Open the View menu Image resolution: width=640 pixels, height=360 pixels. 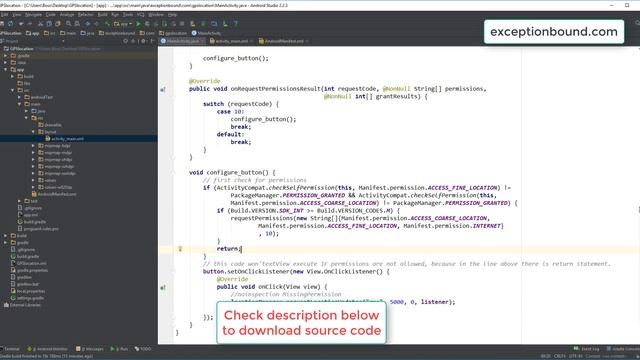17,15
